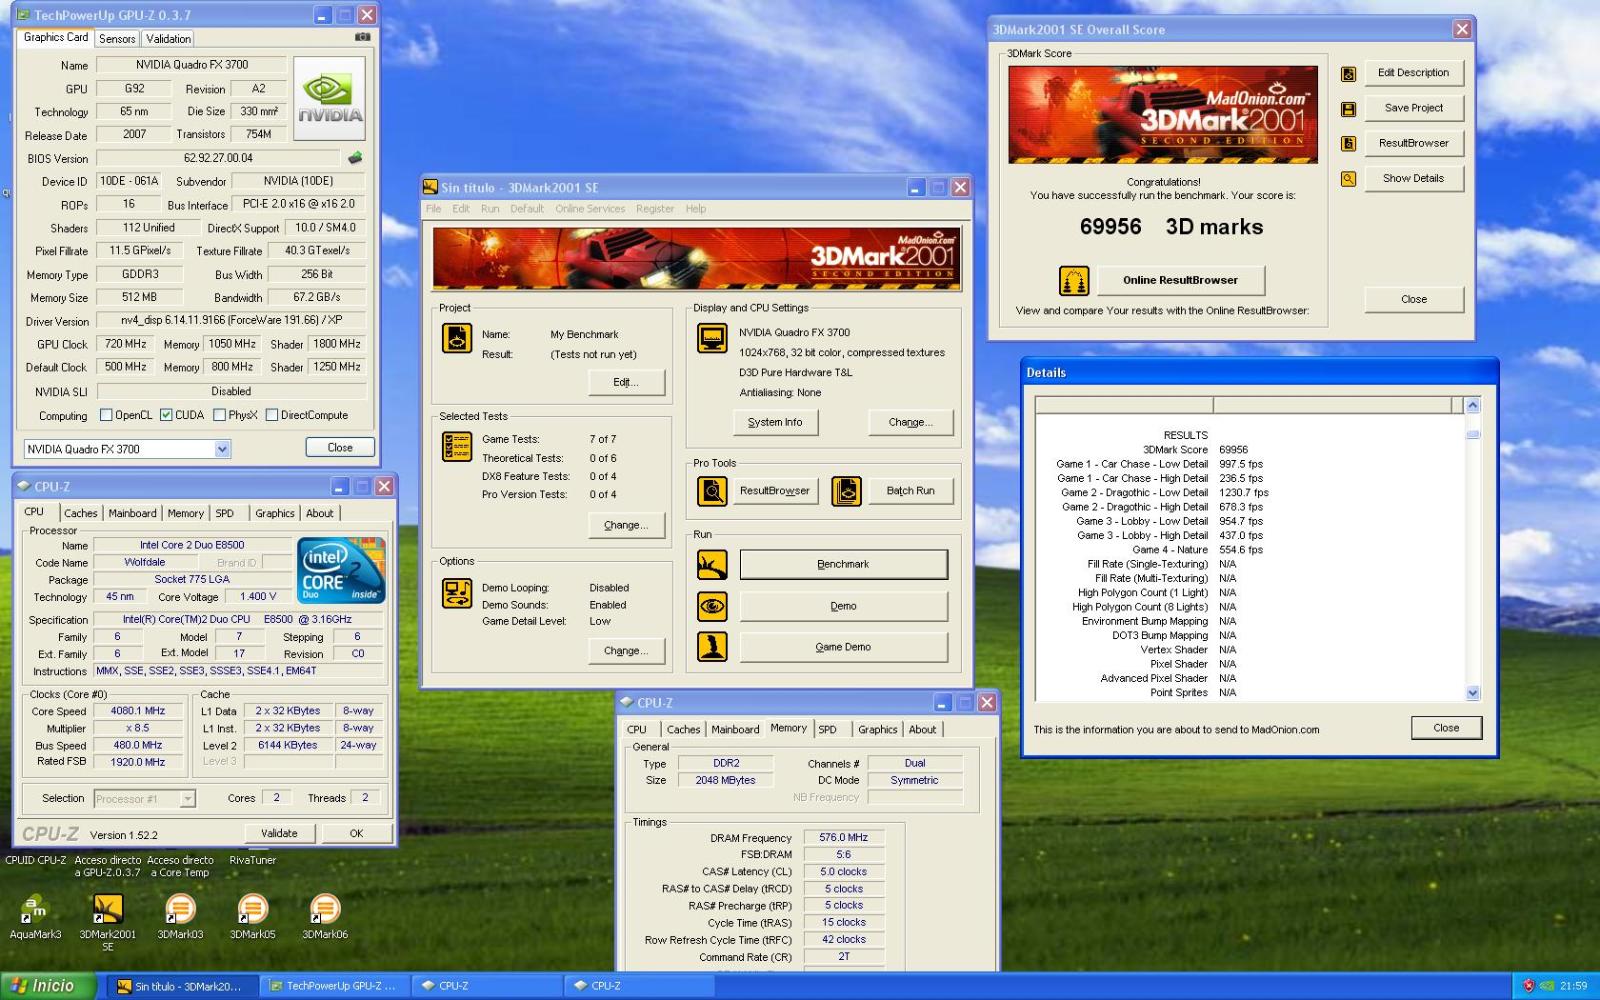The height and width of the screenshot is (1000, 1600).
Task: Click the System Info button
Action: pos(775,423)
